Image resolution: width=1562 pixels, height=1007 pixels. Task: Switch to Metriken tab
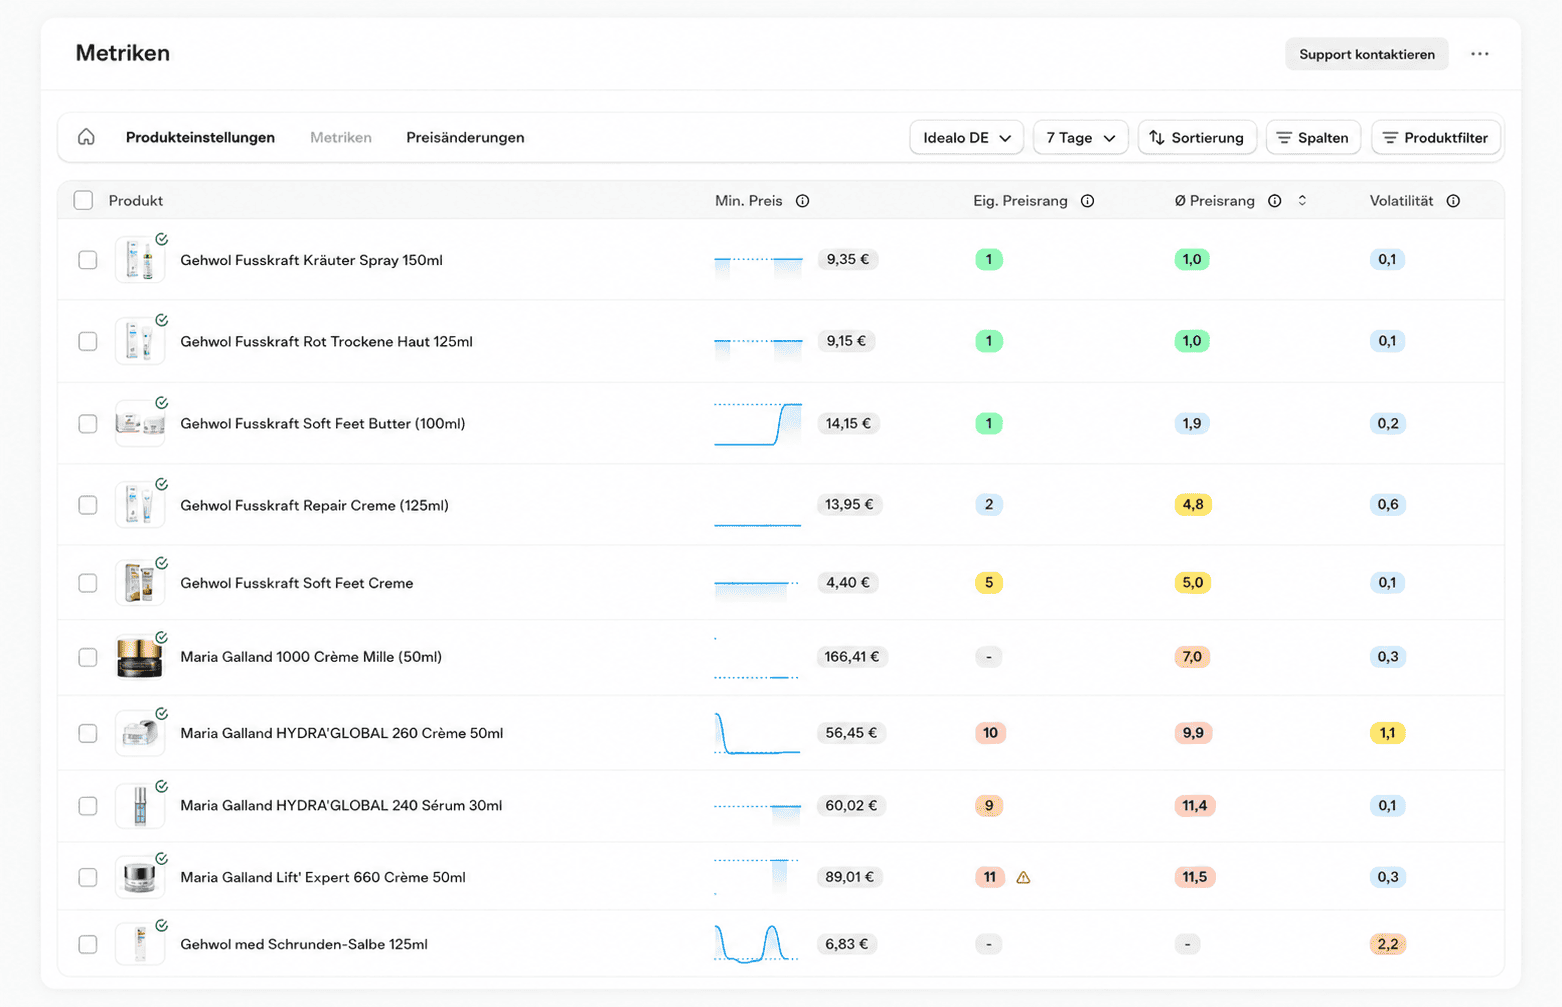coord(341,138)
